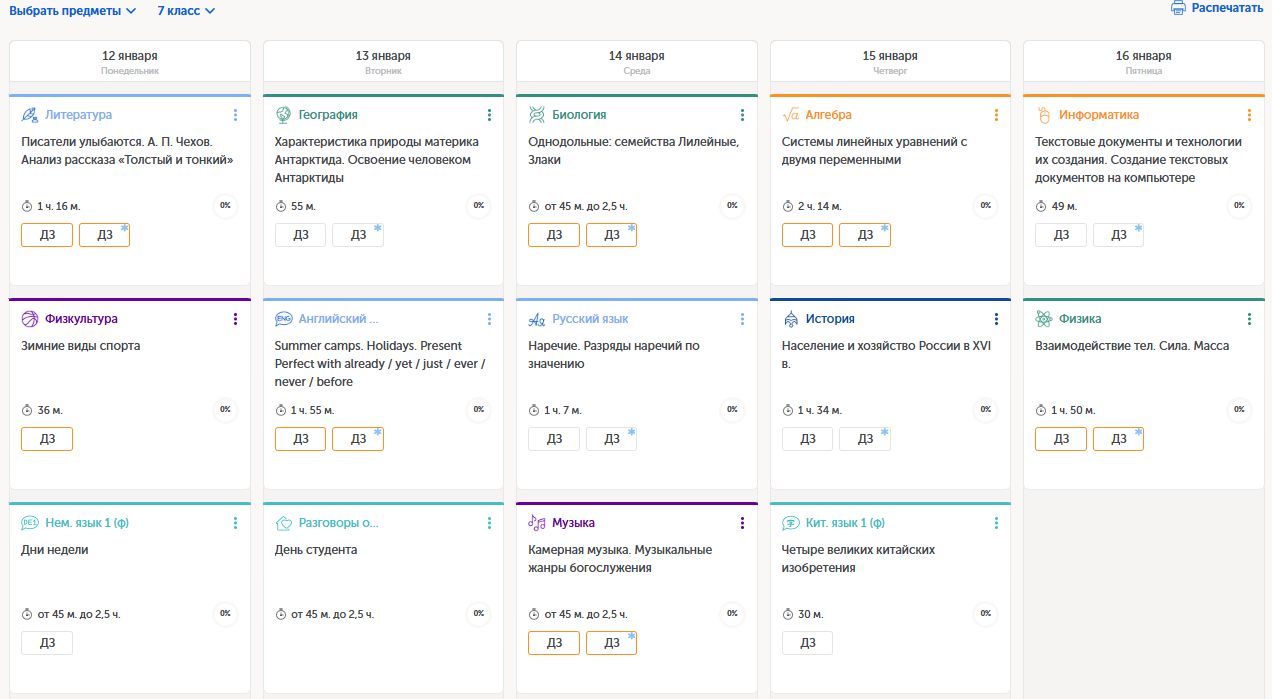This screenshot has width=1272, height=699.
Task: Click the 0% progress indicator on Информатика
Action: (1239, 205)
